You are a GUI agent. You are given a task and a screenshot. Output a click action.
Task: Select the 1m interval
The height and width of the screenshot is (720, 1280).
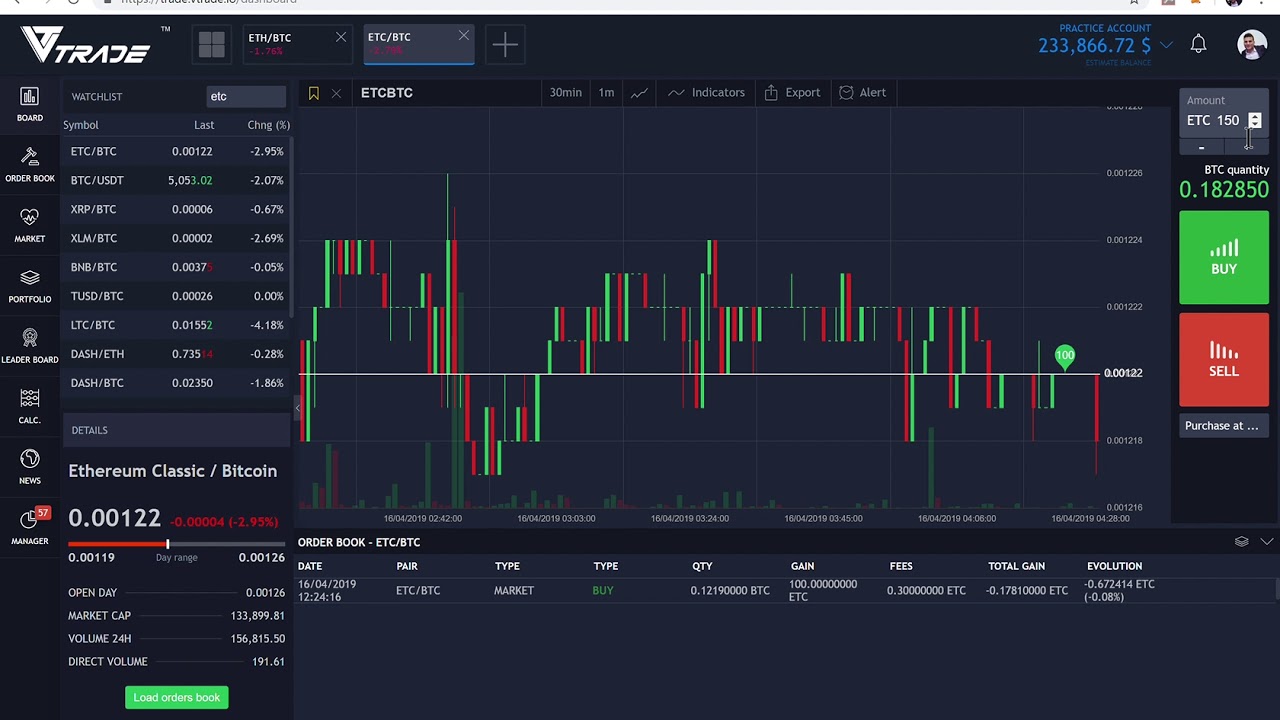(x=606, y=93)
